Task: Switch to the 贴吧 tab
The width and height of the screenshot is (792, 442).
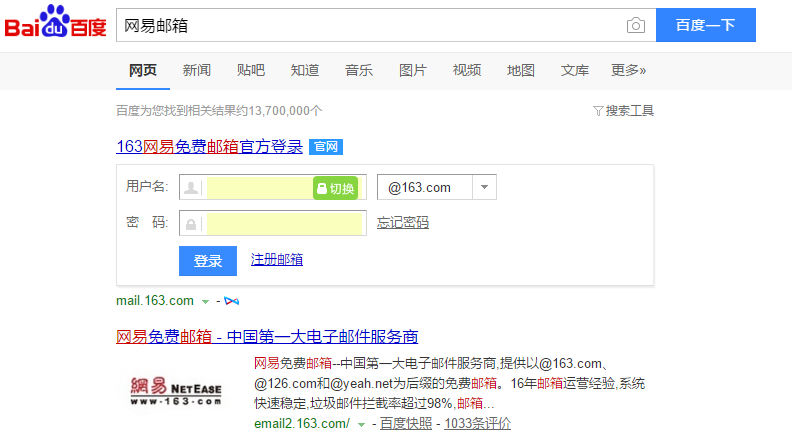Action: 251,70
